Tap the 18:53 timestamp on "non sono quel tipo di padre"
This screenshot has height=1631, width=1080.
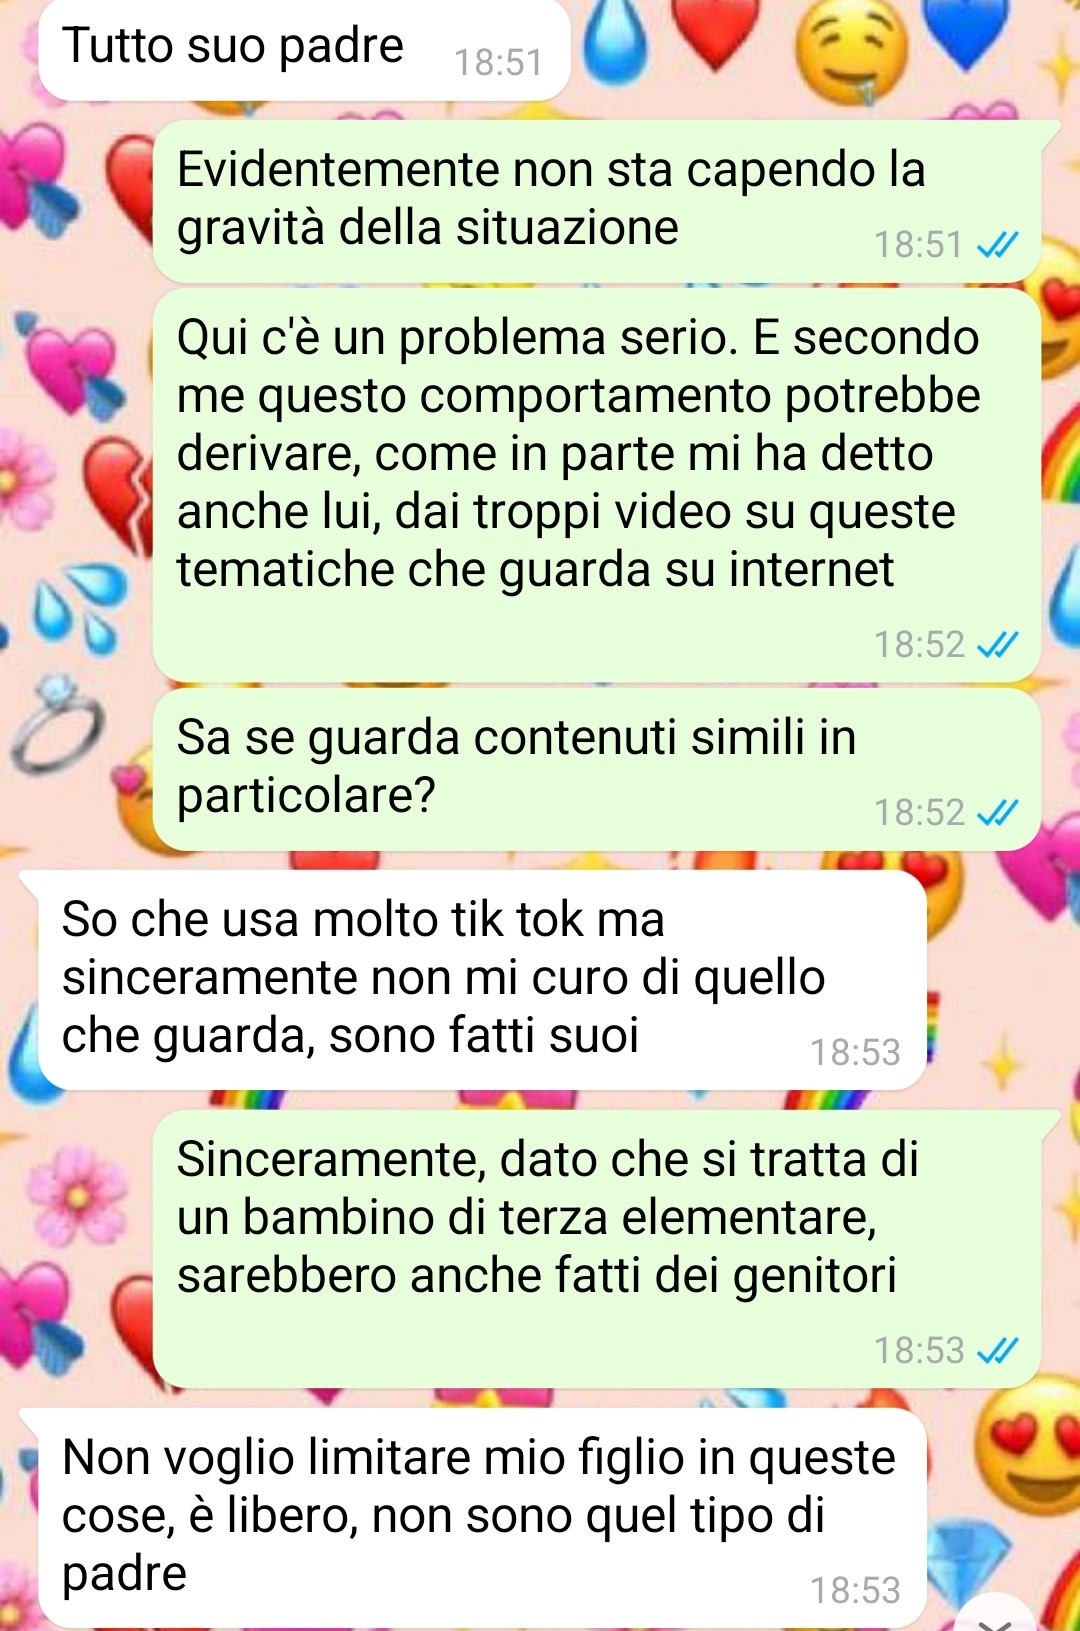click(855, 1591)
